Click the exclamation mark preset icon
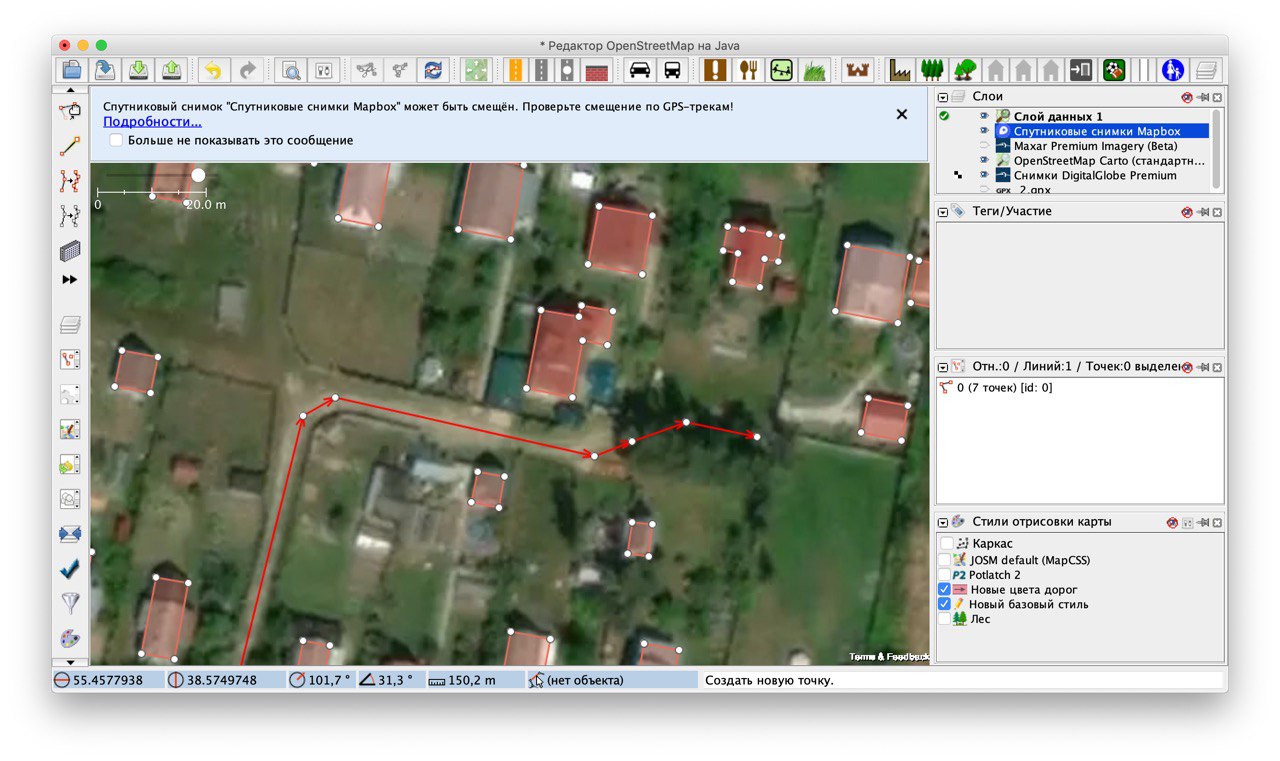This screenshot has height=761, width=1280. 716,70
